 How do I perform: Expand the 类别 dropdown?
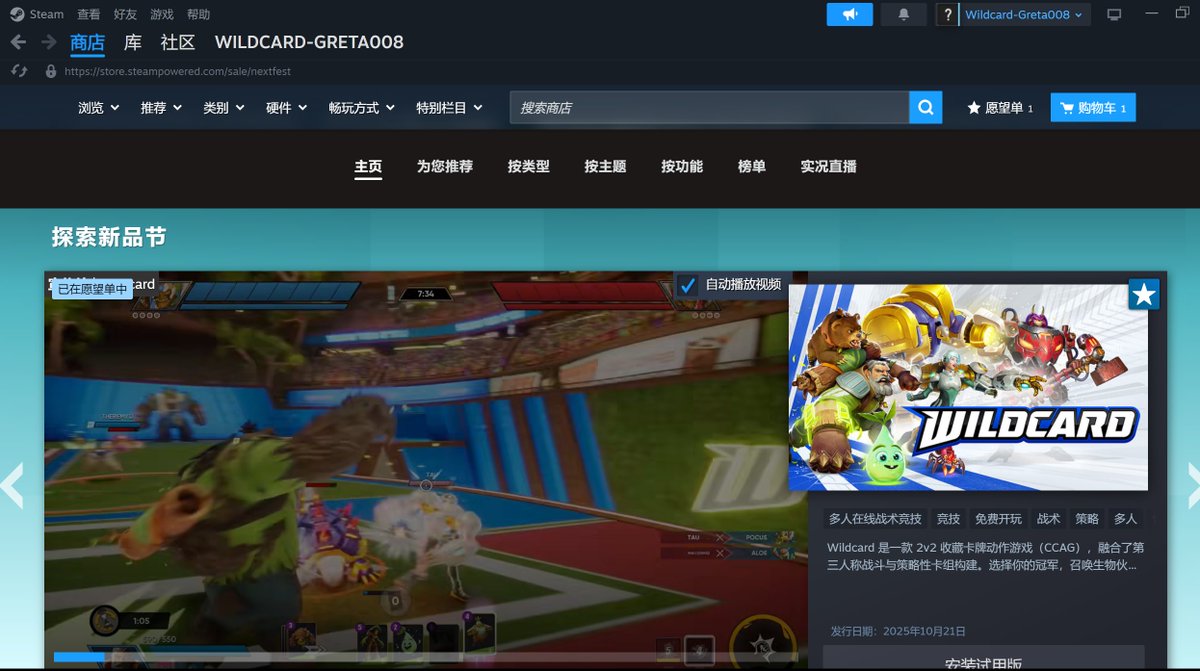tap(224, 108)
